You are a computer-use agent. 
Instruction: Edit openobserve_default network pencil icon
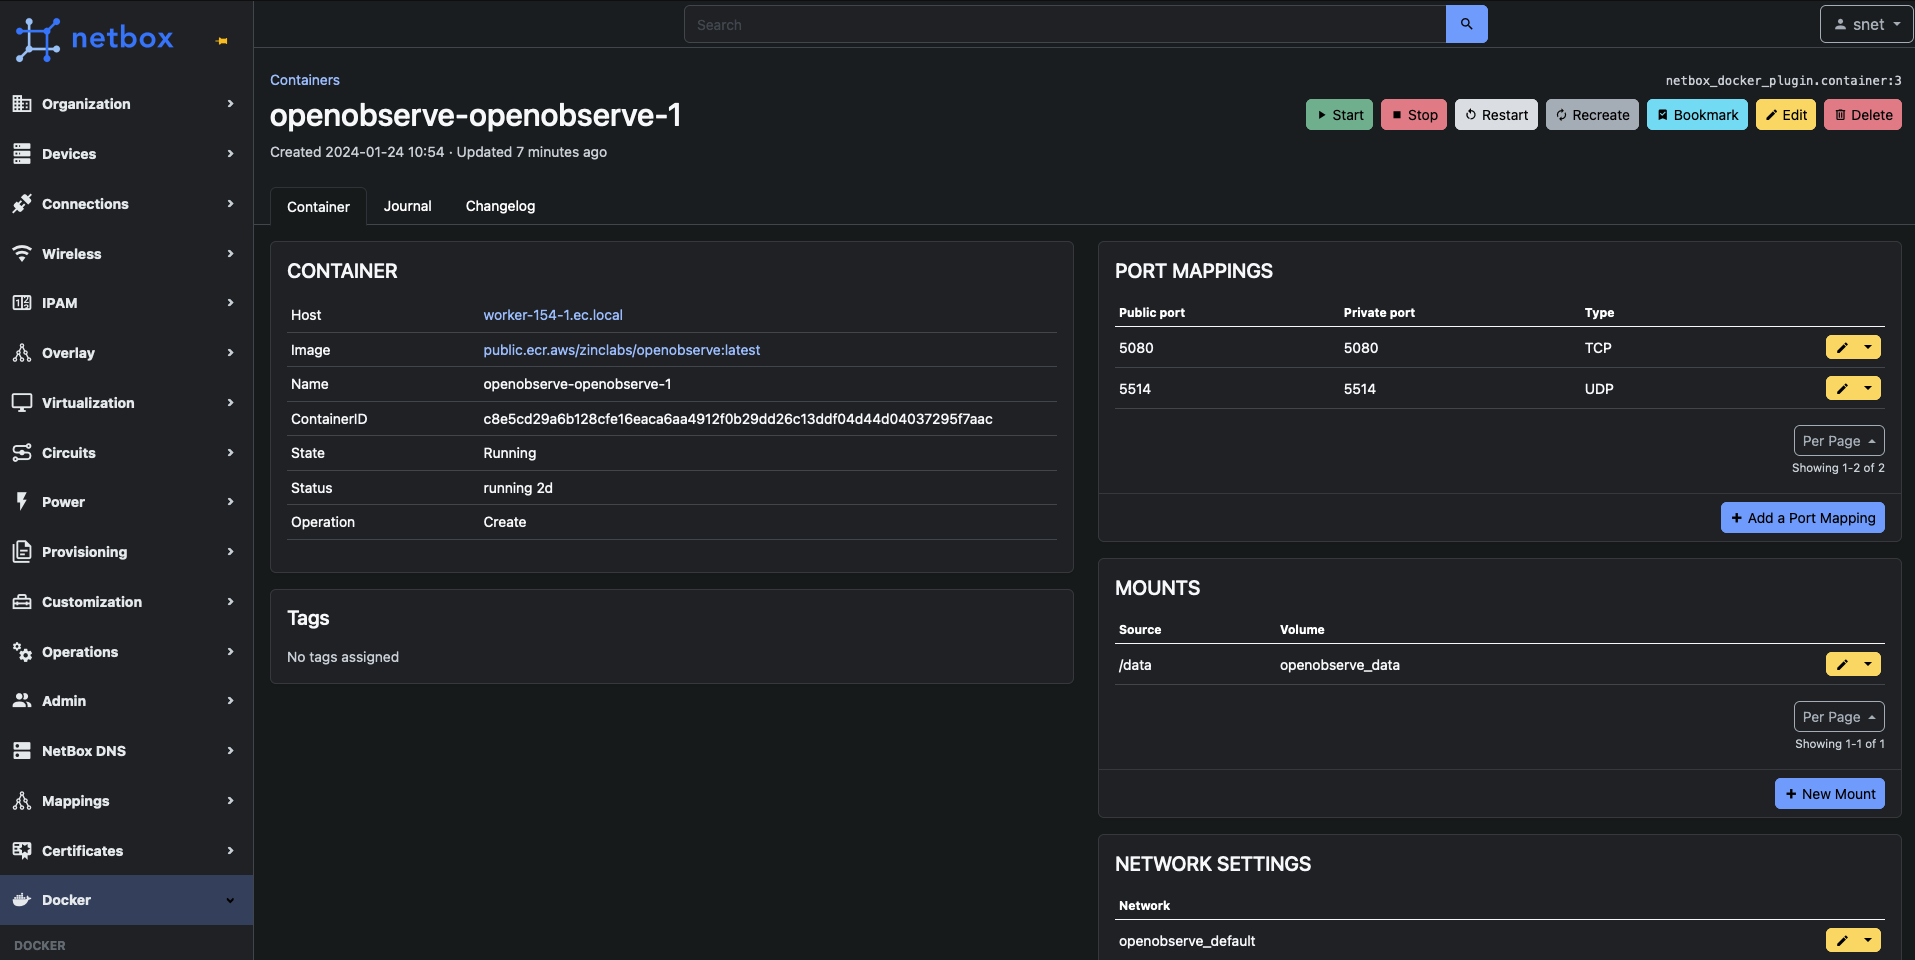click(x=1841, y=940)
